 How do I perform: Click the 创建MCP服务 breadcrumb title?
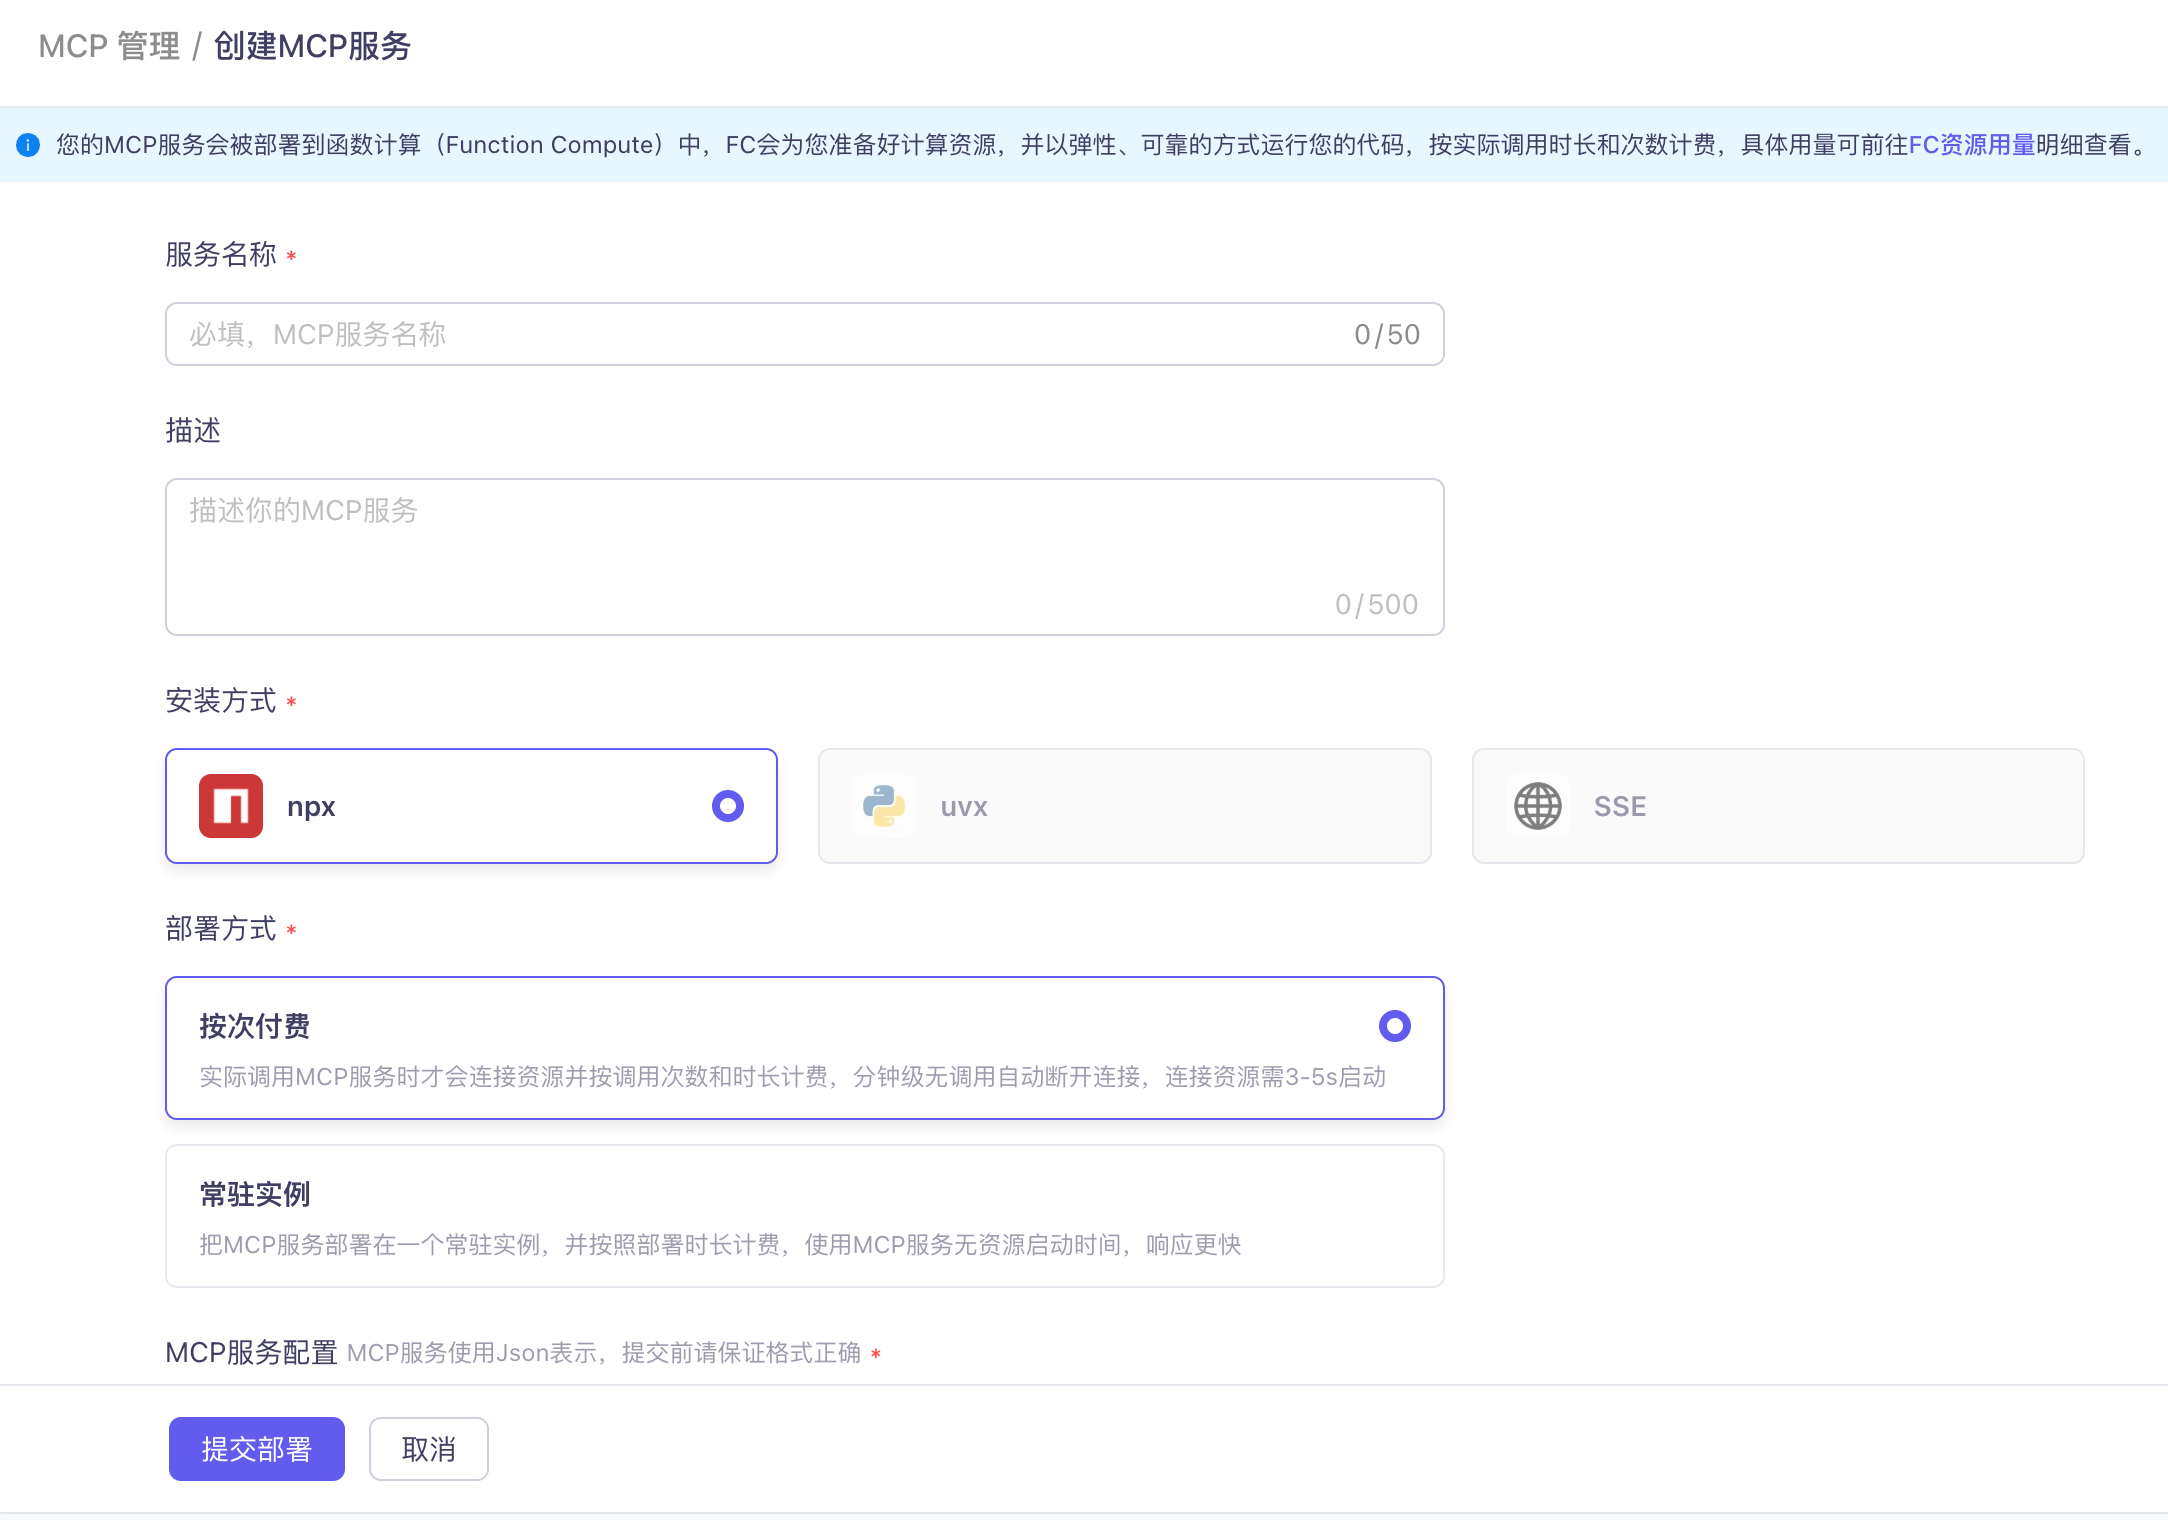(x=312, y=46)
